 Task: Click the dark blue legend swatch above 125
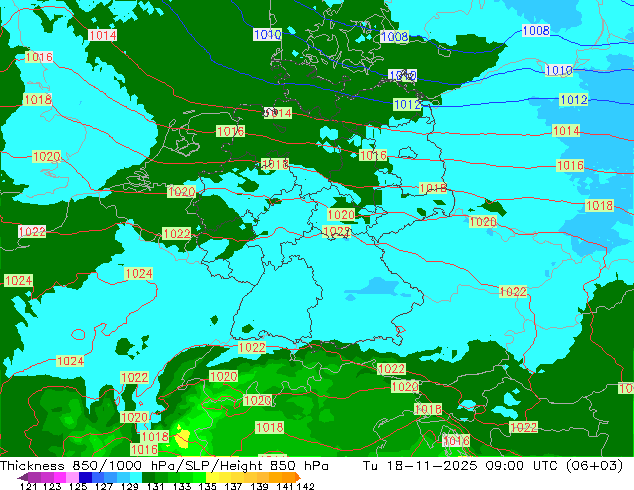tap(85, 477)
